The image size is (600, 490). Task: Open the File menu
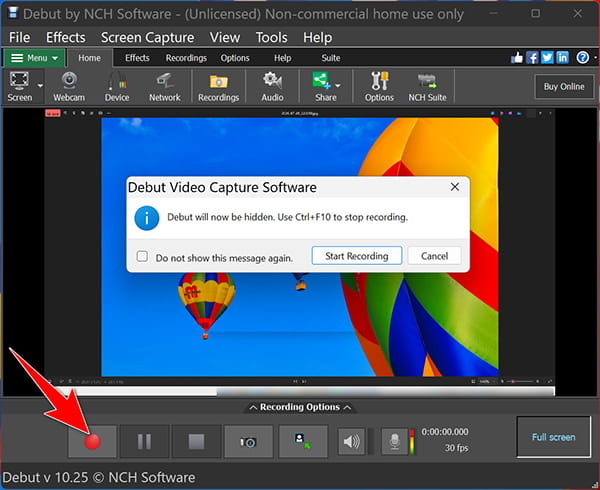[x=20, y=37]
